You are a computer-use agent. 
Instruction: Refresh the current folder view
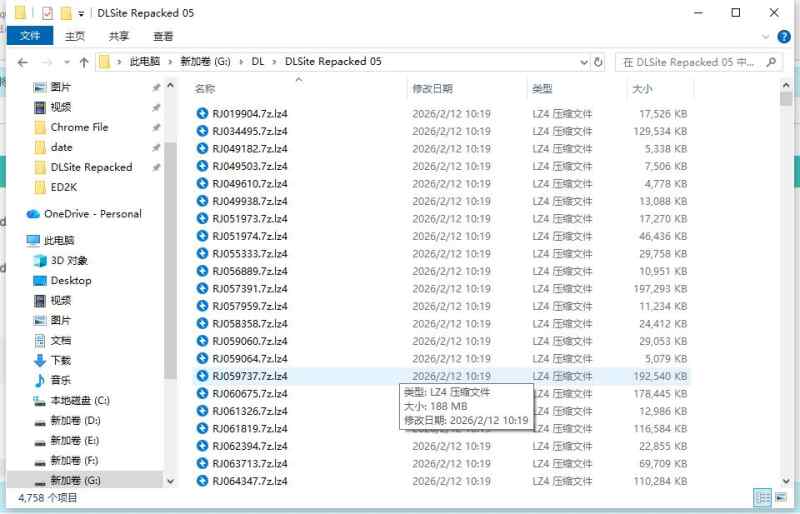click(x=598, y=62)
